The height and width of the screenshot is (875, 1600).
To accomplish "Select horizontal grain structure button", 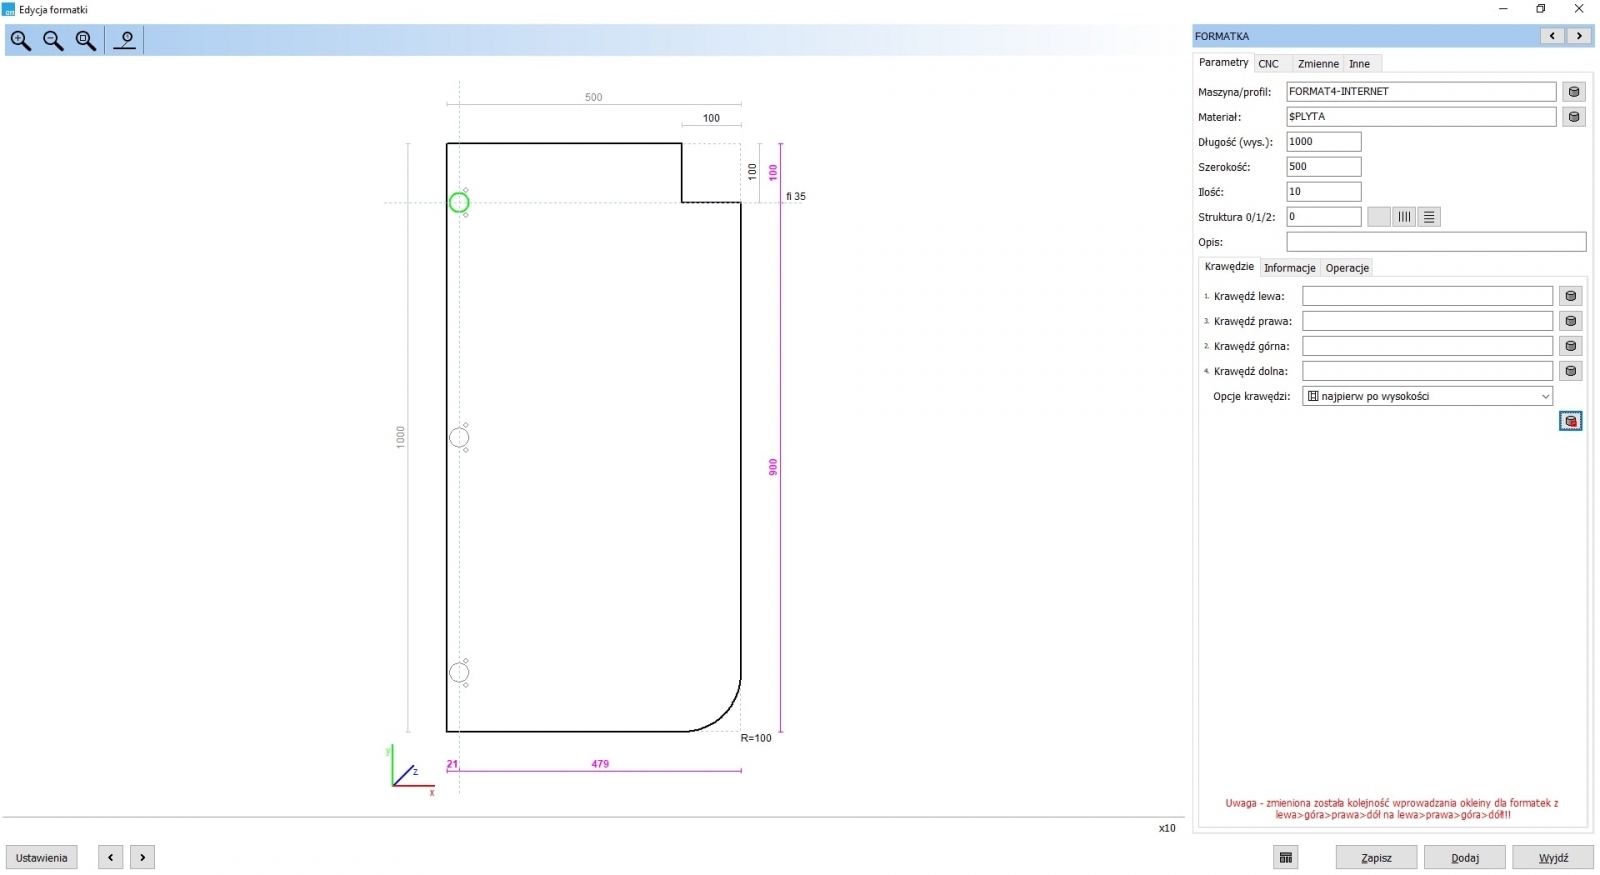I will click(x=1429, y=217).
